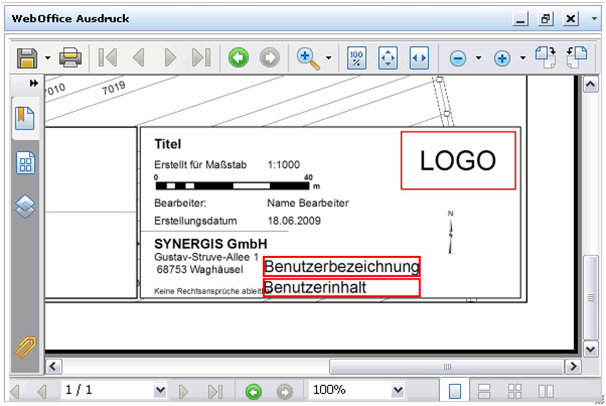Rotate page counterclockwise

577,57
